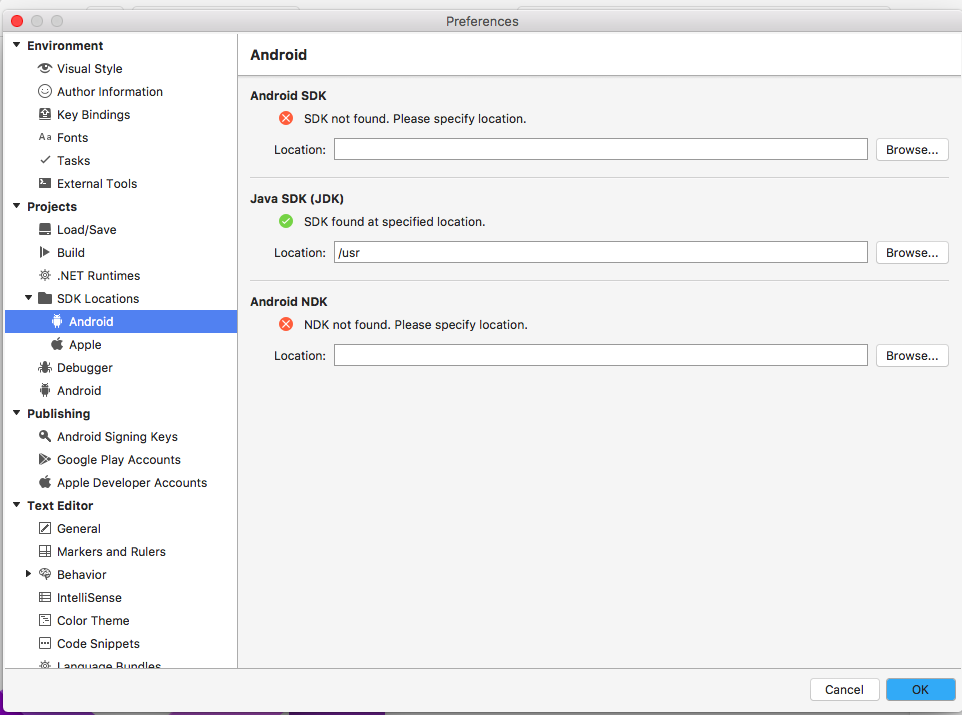Select the Fonts preferences page
Screen dimensions: 962x715
click(72, 137)
